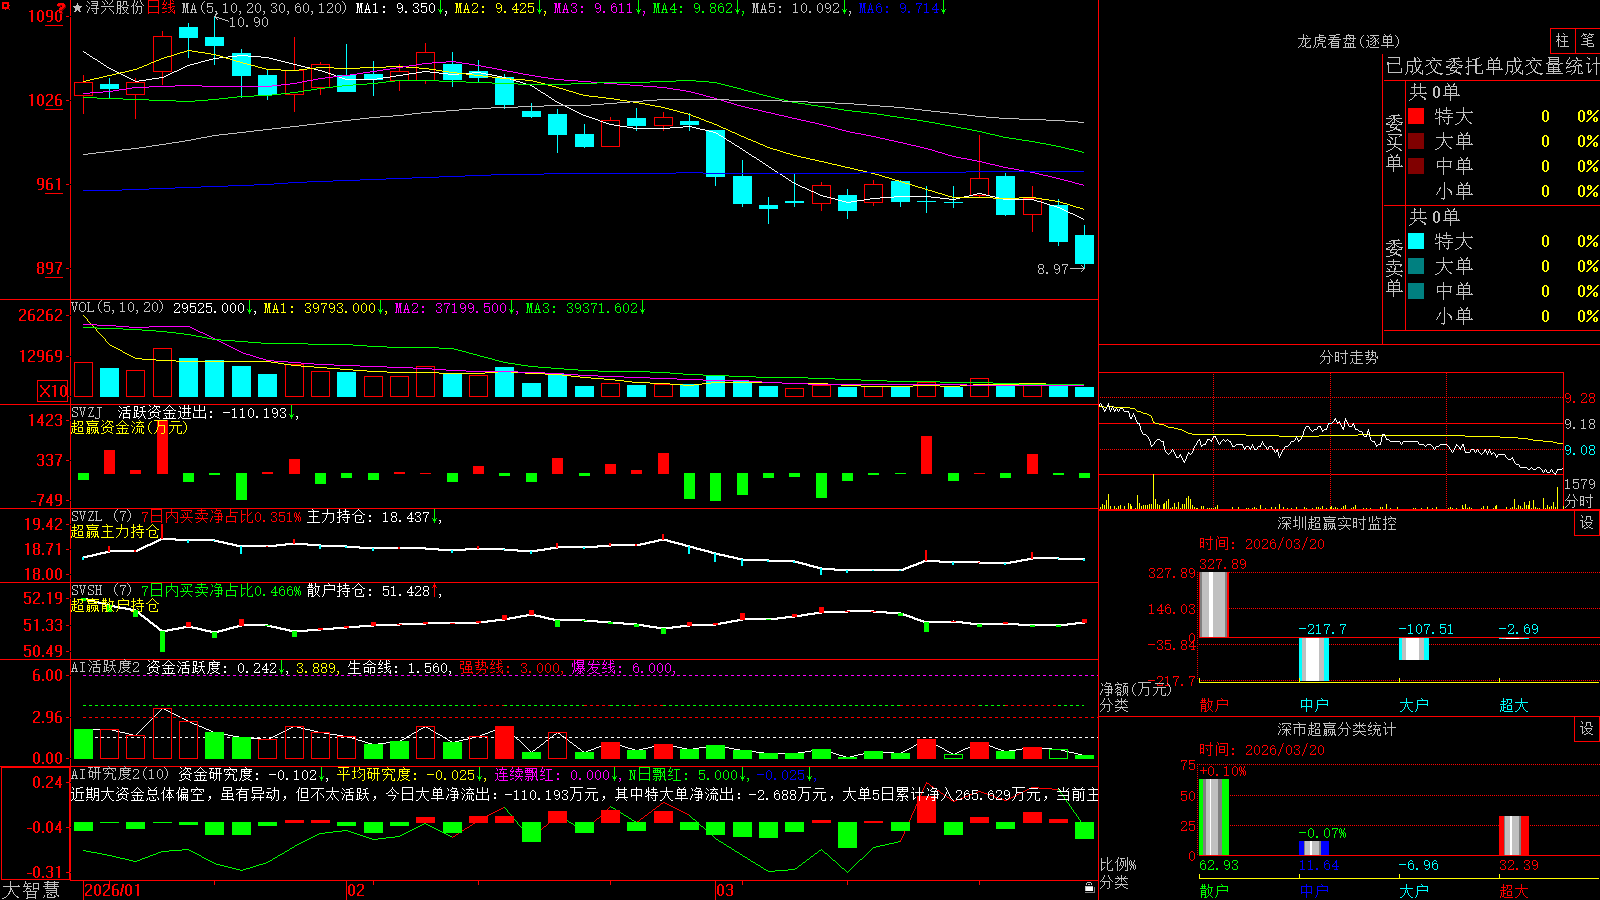The height and width of the screenshot is (900, 1600).
Task: Click the 02 month marker on time axis
Action: pos(355,890)
